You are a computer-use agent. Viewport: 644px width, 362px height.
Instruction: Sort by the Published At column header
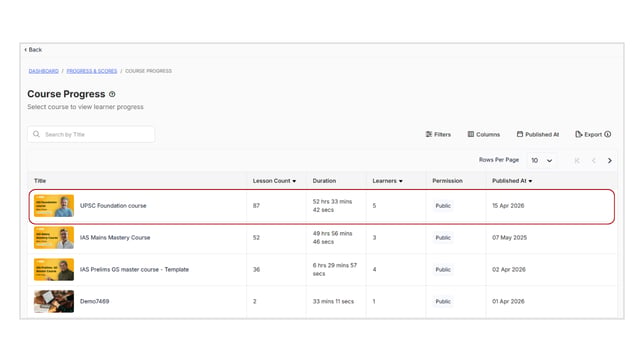512,181
